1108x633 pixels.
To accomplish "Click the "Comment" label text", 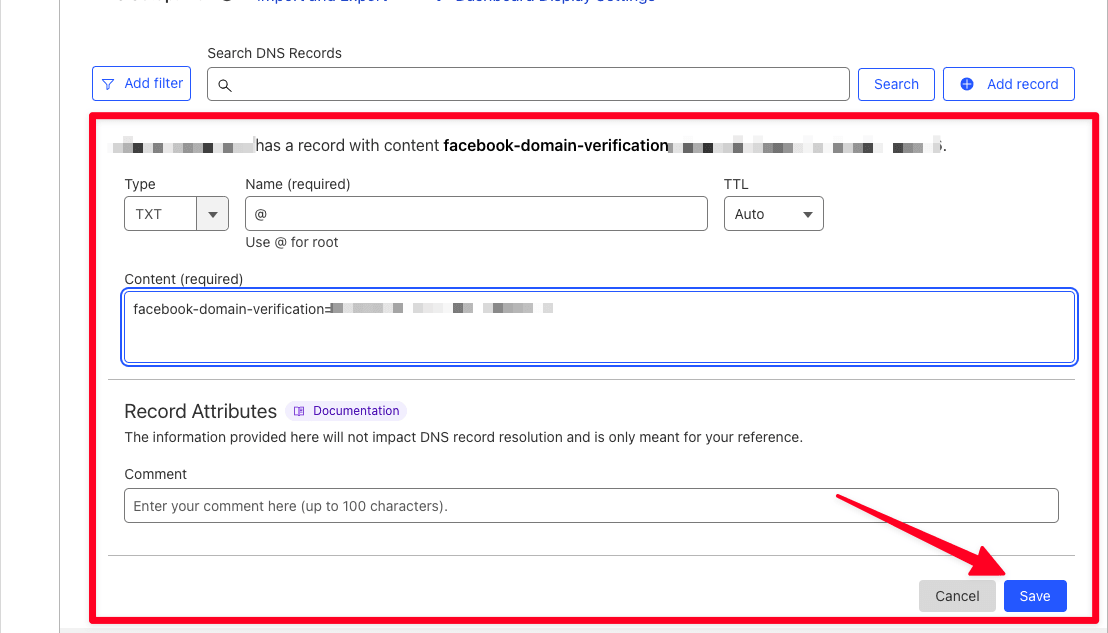I will [155, 474].
